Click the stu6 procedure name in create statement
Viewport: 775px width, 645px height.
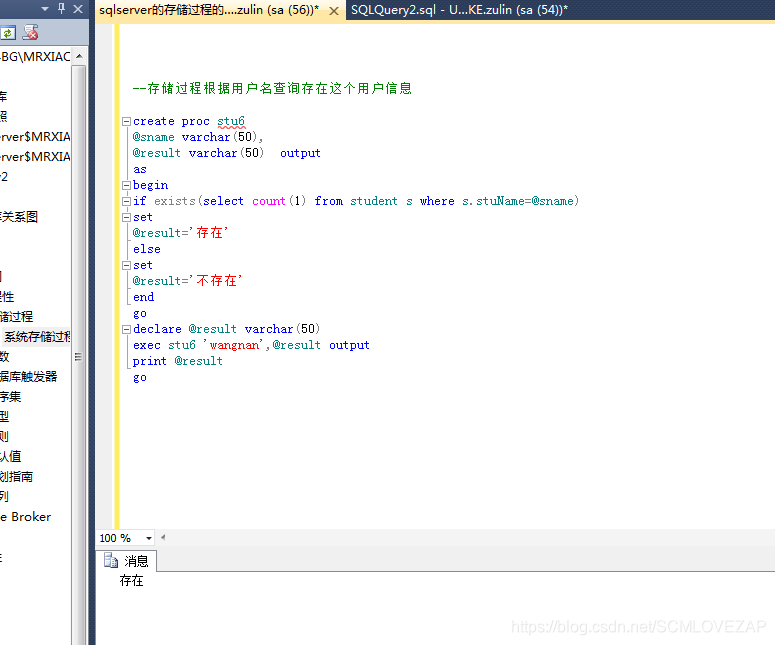[231, 121]
